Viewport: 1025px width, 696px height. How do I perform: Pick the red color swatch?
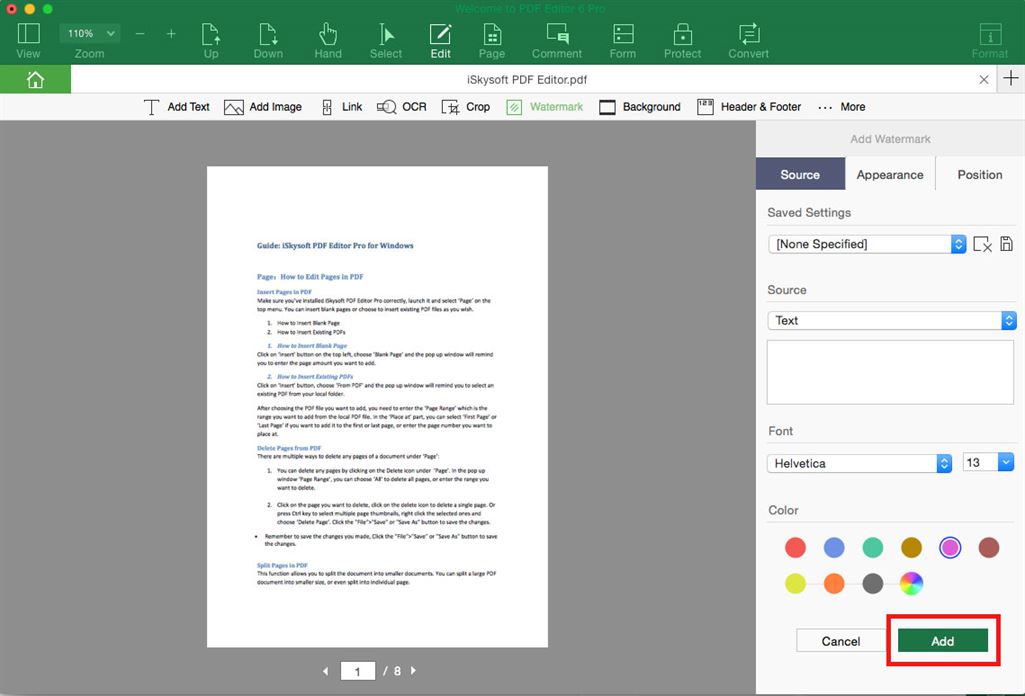coord(795,548)
